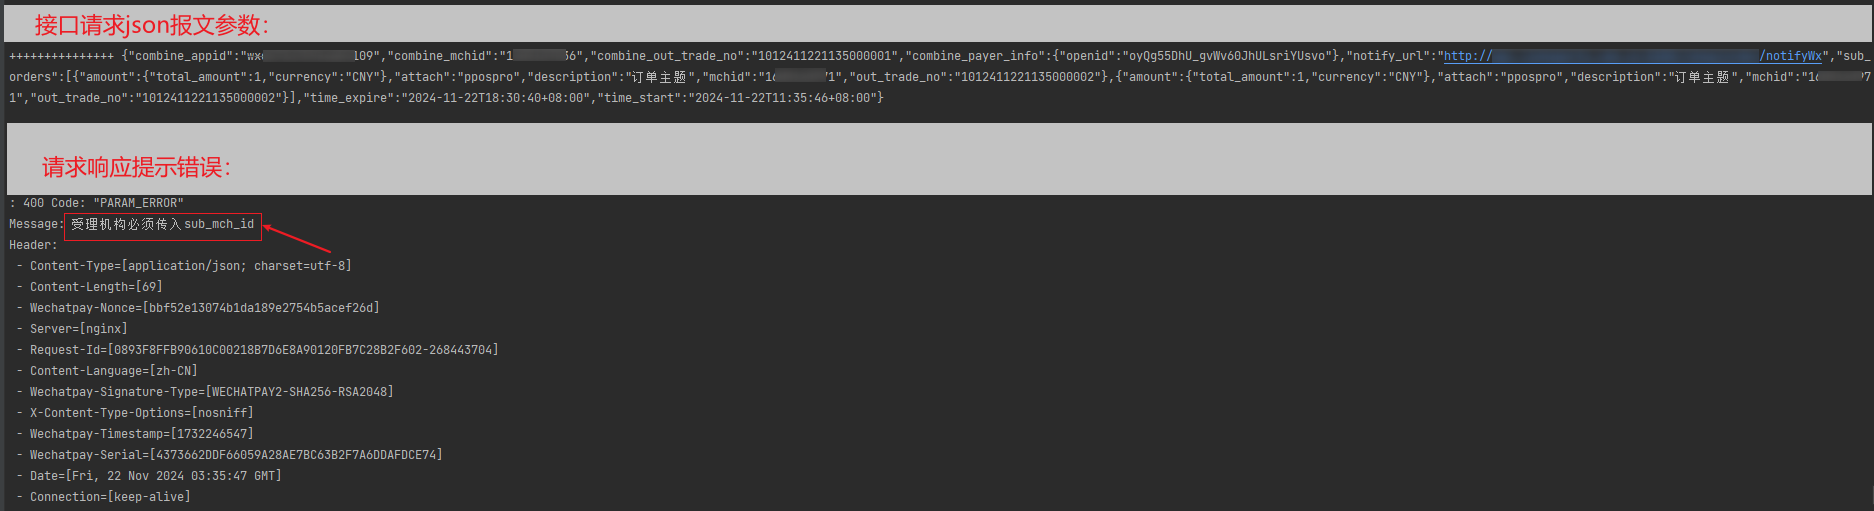Image resolution: width=1874 pixels, height=511 pixels.
Task: Select the Server nginx header line
Action: click(x=72, y=329)
